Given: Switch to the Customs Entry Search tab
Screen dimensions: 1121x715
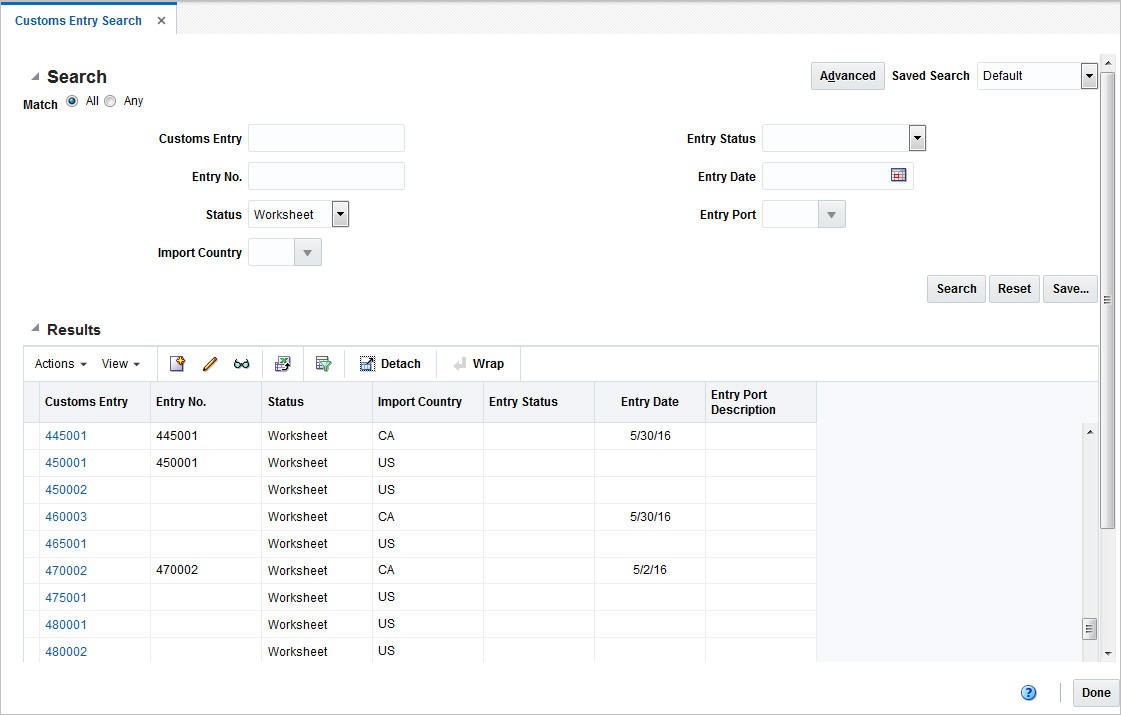Looking at the screenshot, I should tap(78, 19).
